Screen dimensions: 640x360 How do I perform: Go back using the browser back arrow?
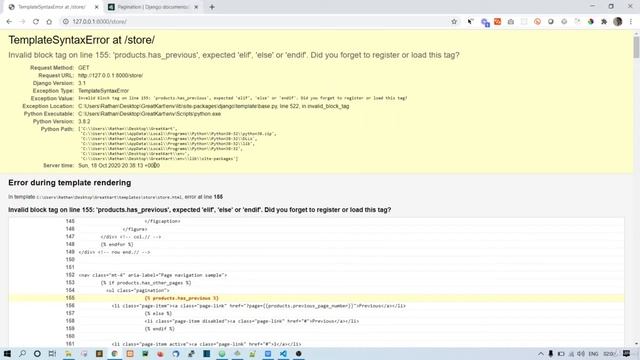(x=9, y=22)
